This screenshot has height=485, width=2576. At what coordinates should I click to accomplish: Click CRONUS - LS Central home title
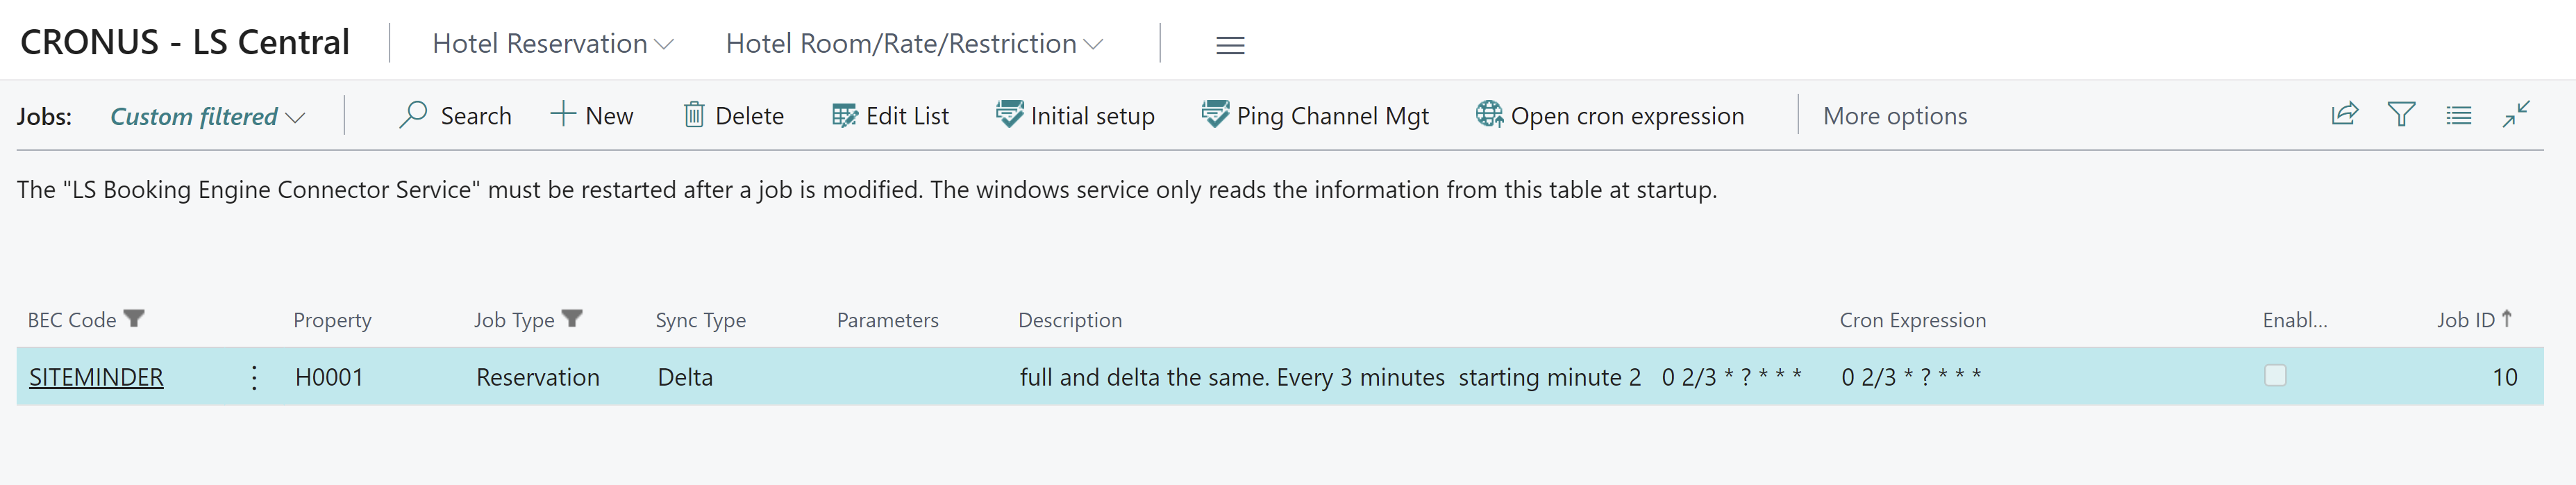click(185, 43)
